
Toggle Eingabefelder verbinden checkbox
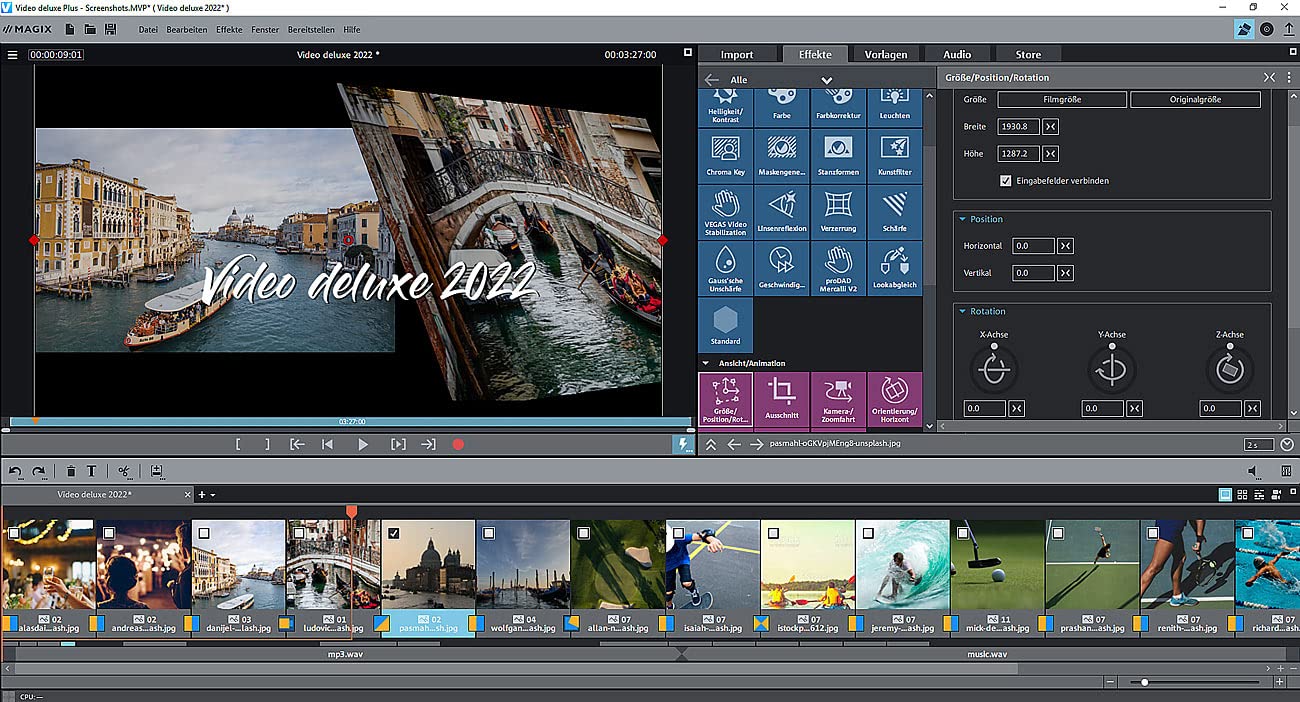click(1006, 181)
